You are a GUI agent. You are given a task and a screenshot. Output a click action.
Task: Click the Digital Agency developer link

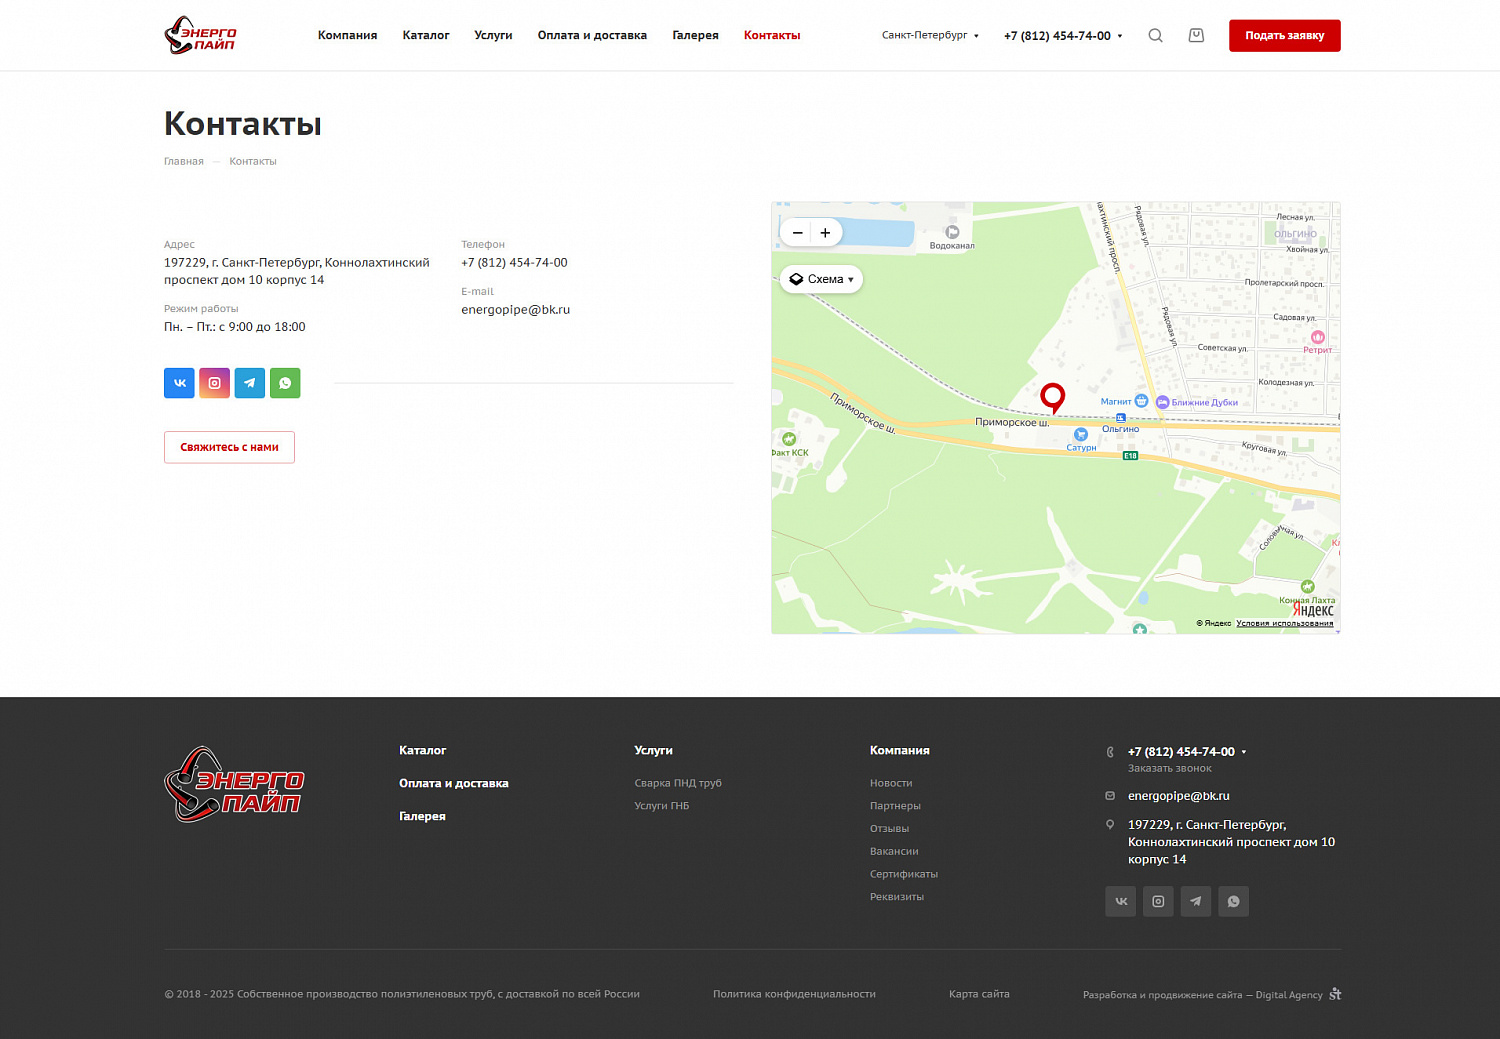(1289, 995)
